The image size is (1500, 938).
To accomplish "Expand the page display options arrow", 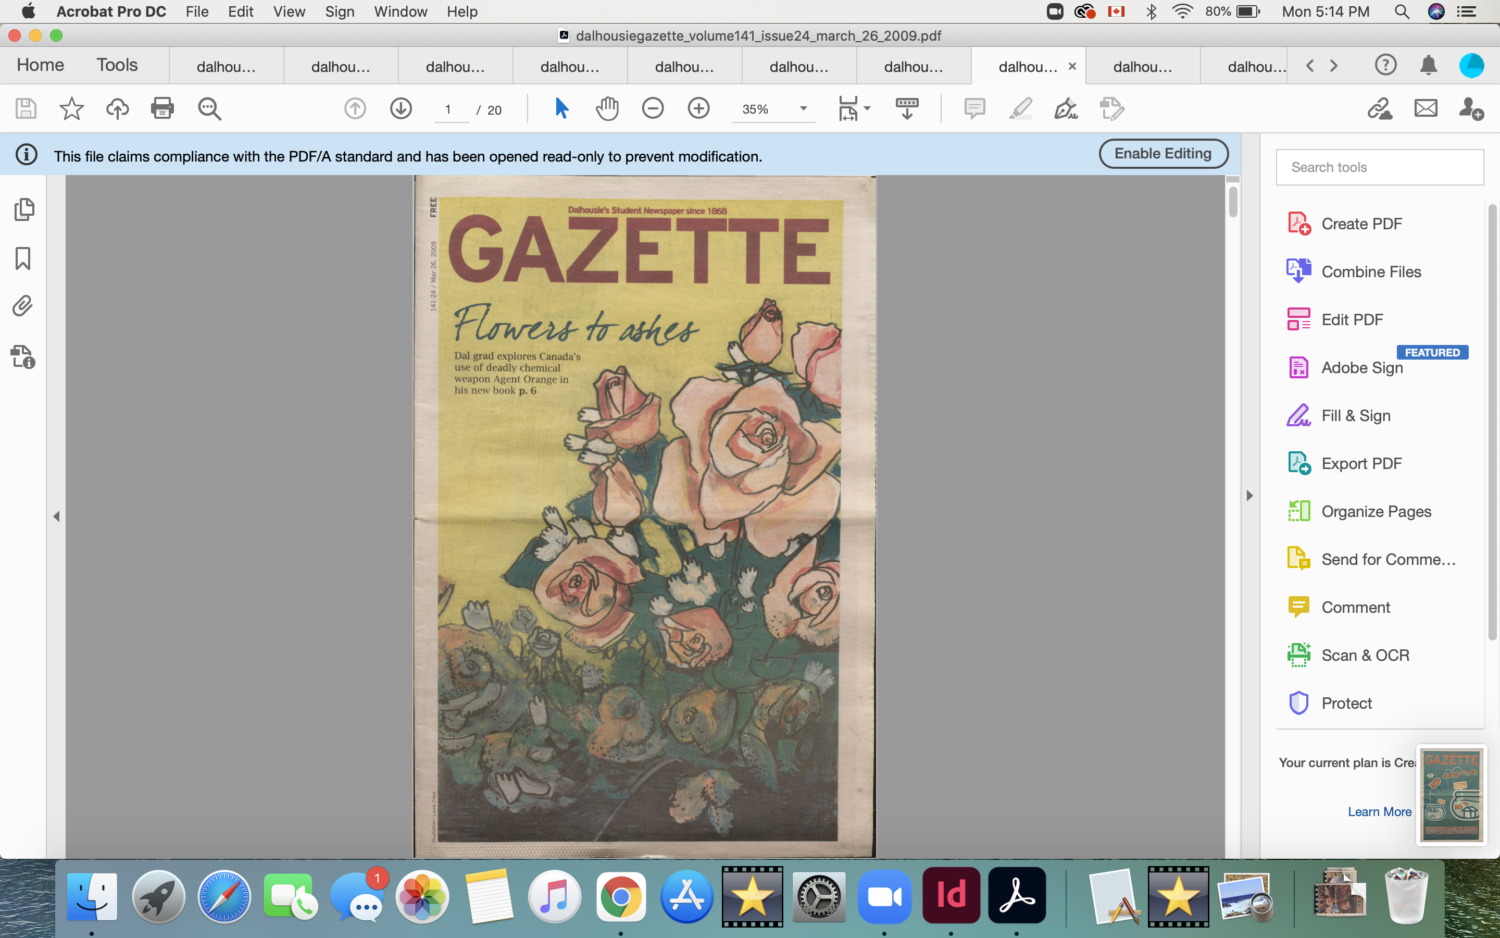I will (x=867, y=108).
